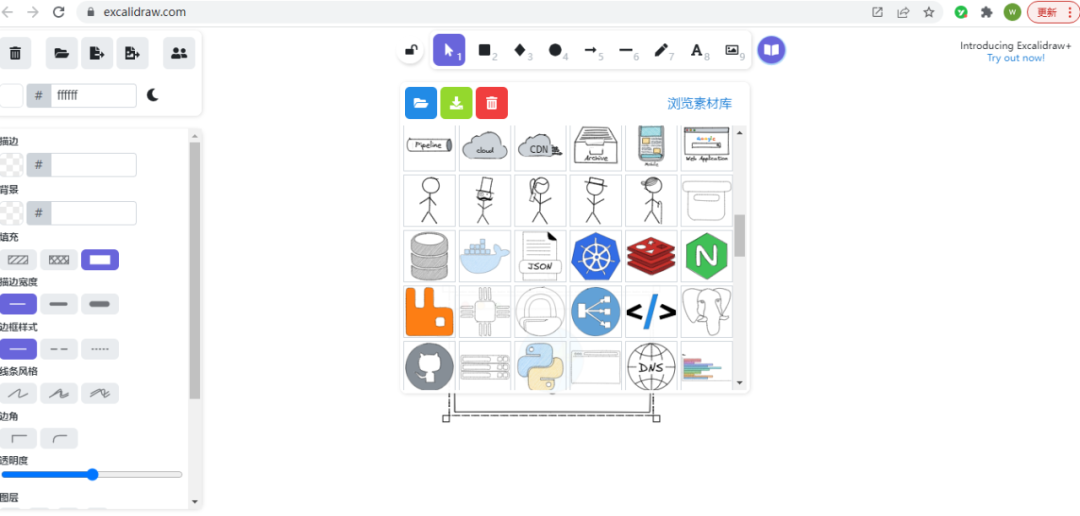Pick the Python logo library item

click(x=540, y=365)
